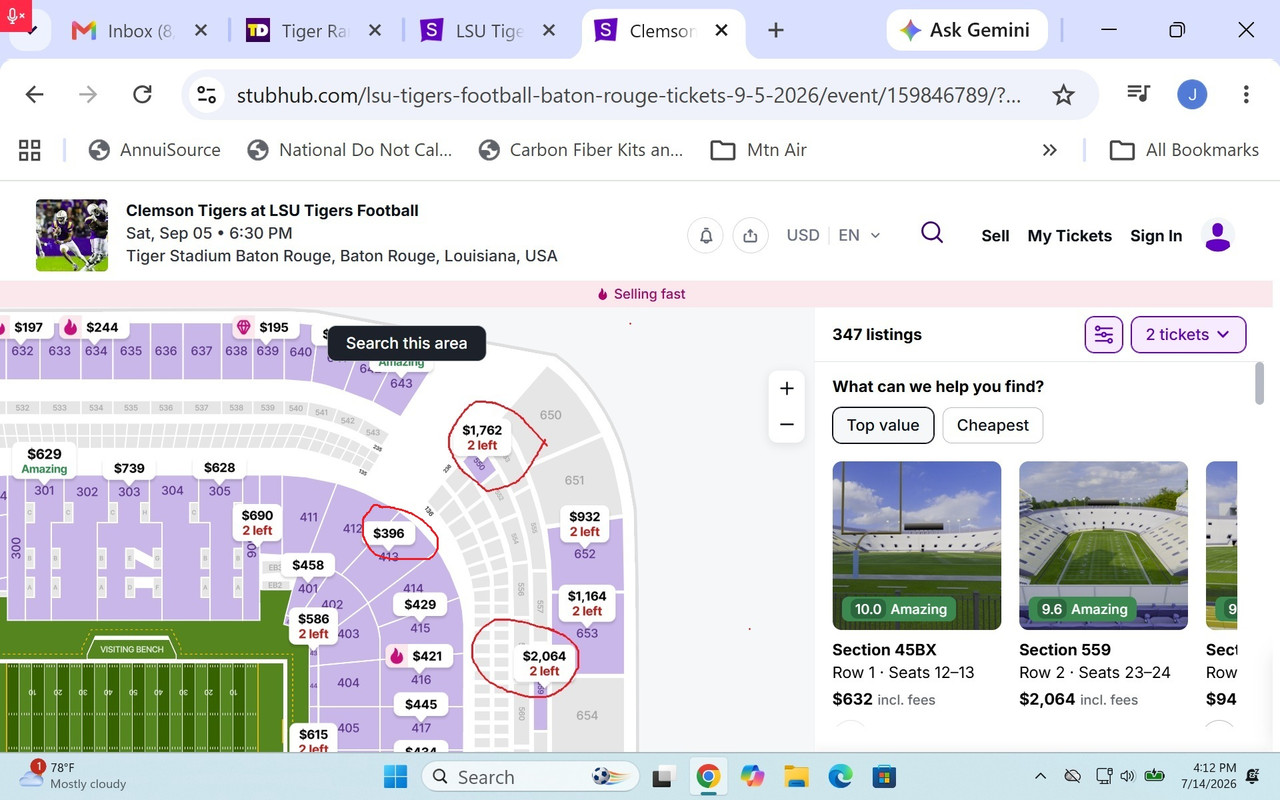
Task: Reload the StubHub page
Action: (143, 95)
